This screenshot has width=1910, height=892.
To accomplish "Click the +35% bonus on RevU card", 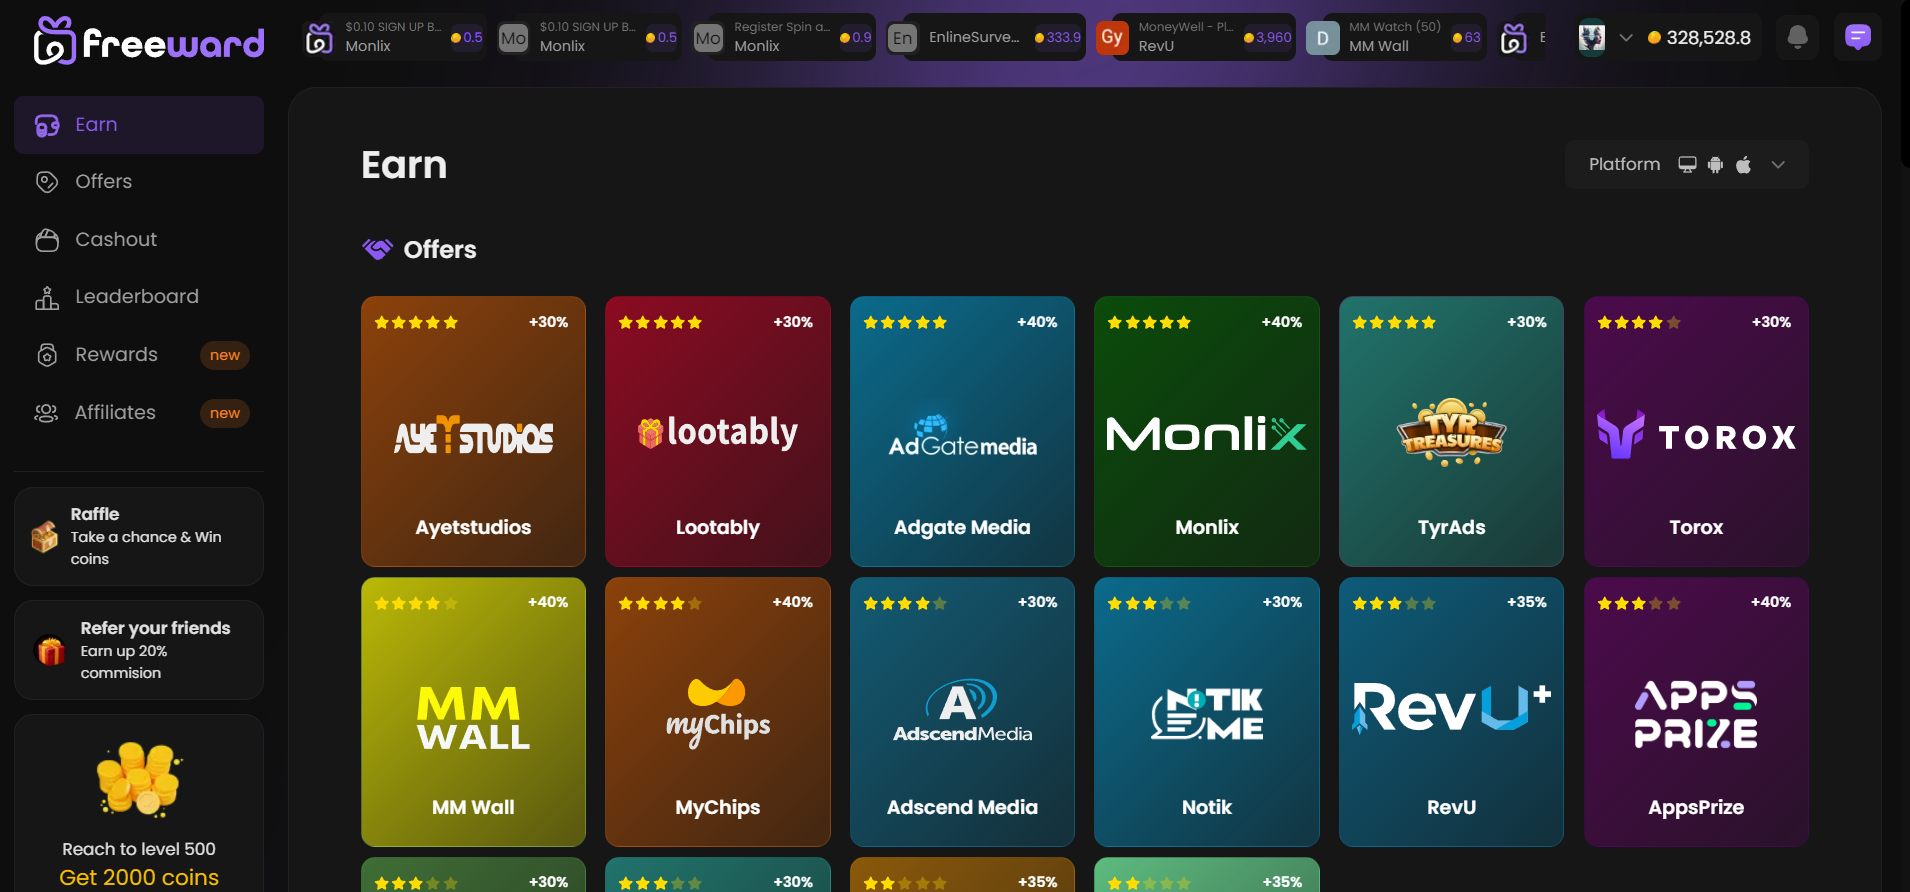I will (1527, 602).
